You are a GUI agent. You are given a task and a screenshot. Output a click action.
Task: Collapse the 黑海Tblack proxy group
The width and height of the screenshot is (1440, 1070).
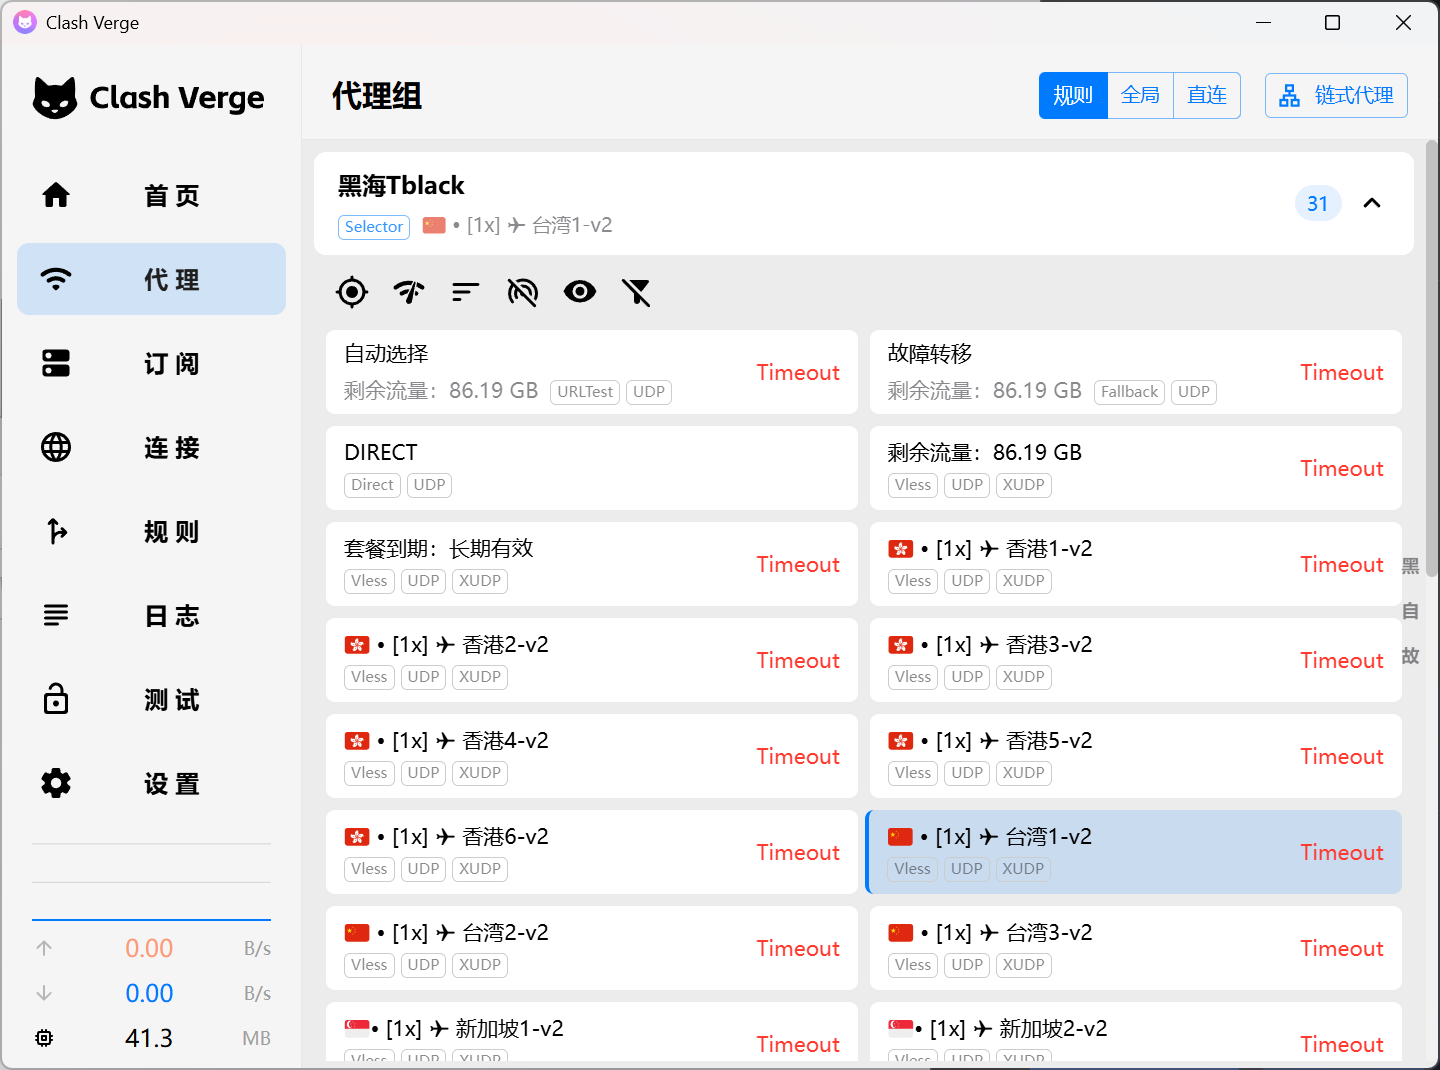tap(1372, 203)
